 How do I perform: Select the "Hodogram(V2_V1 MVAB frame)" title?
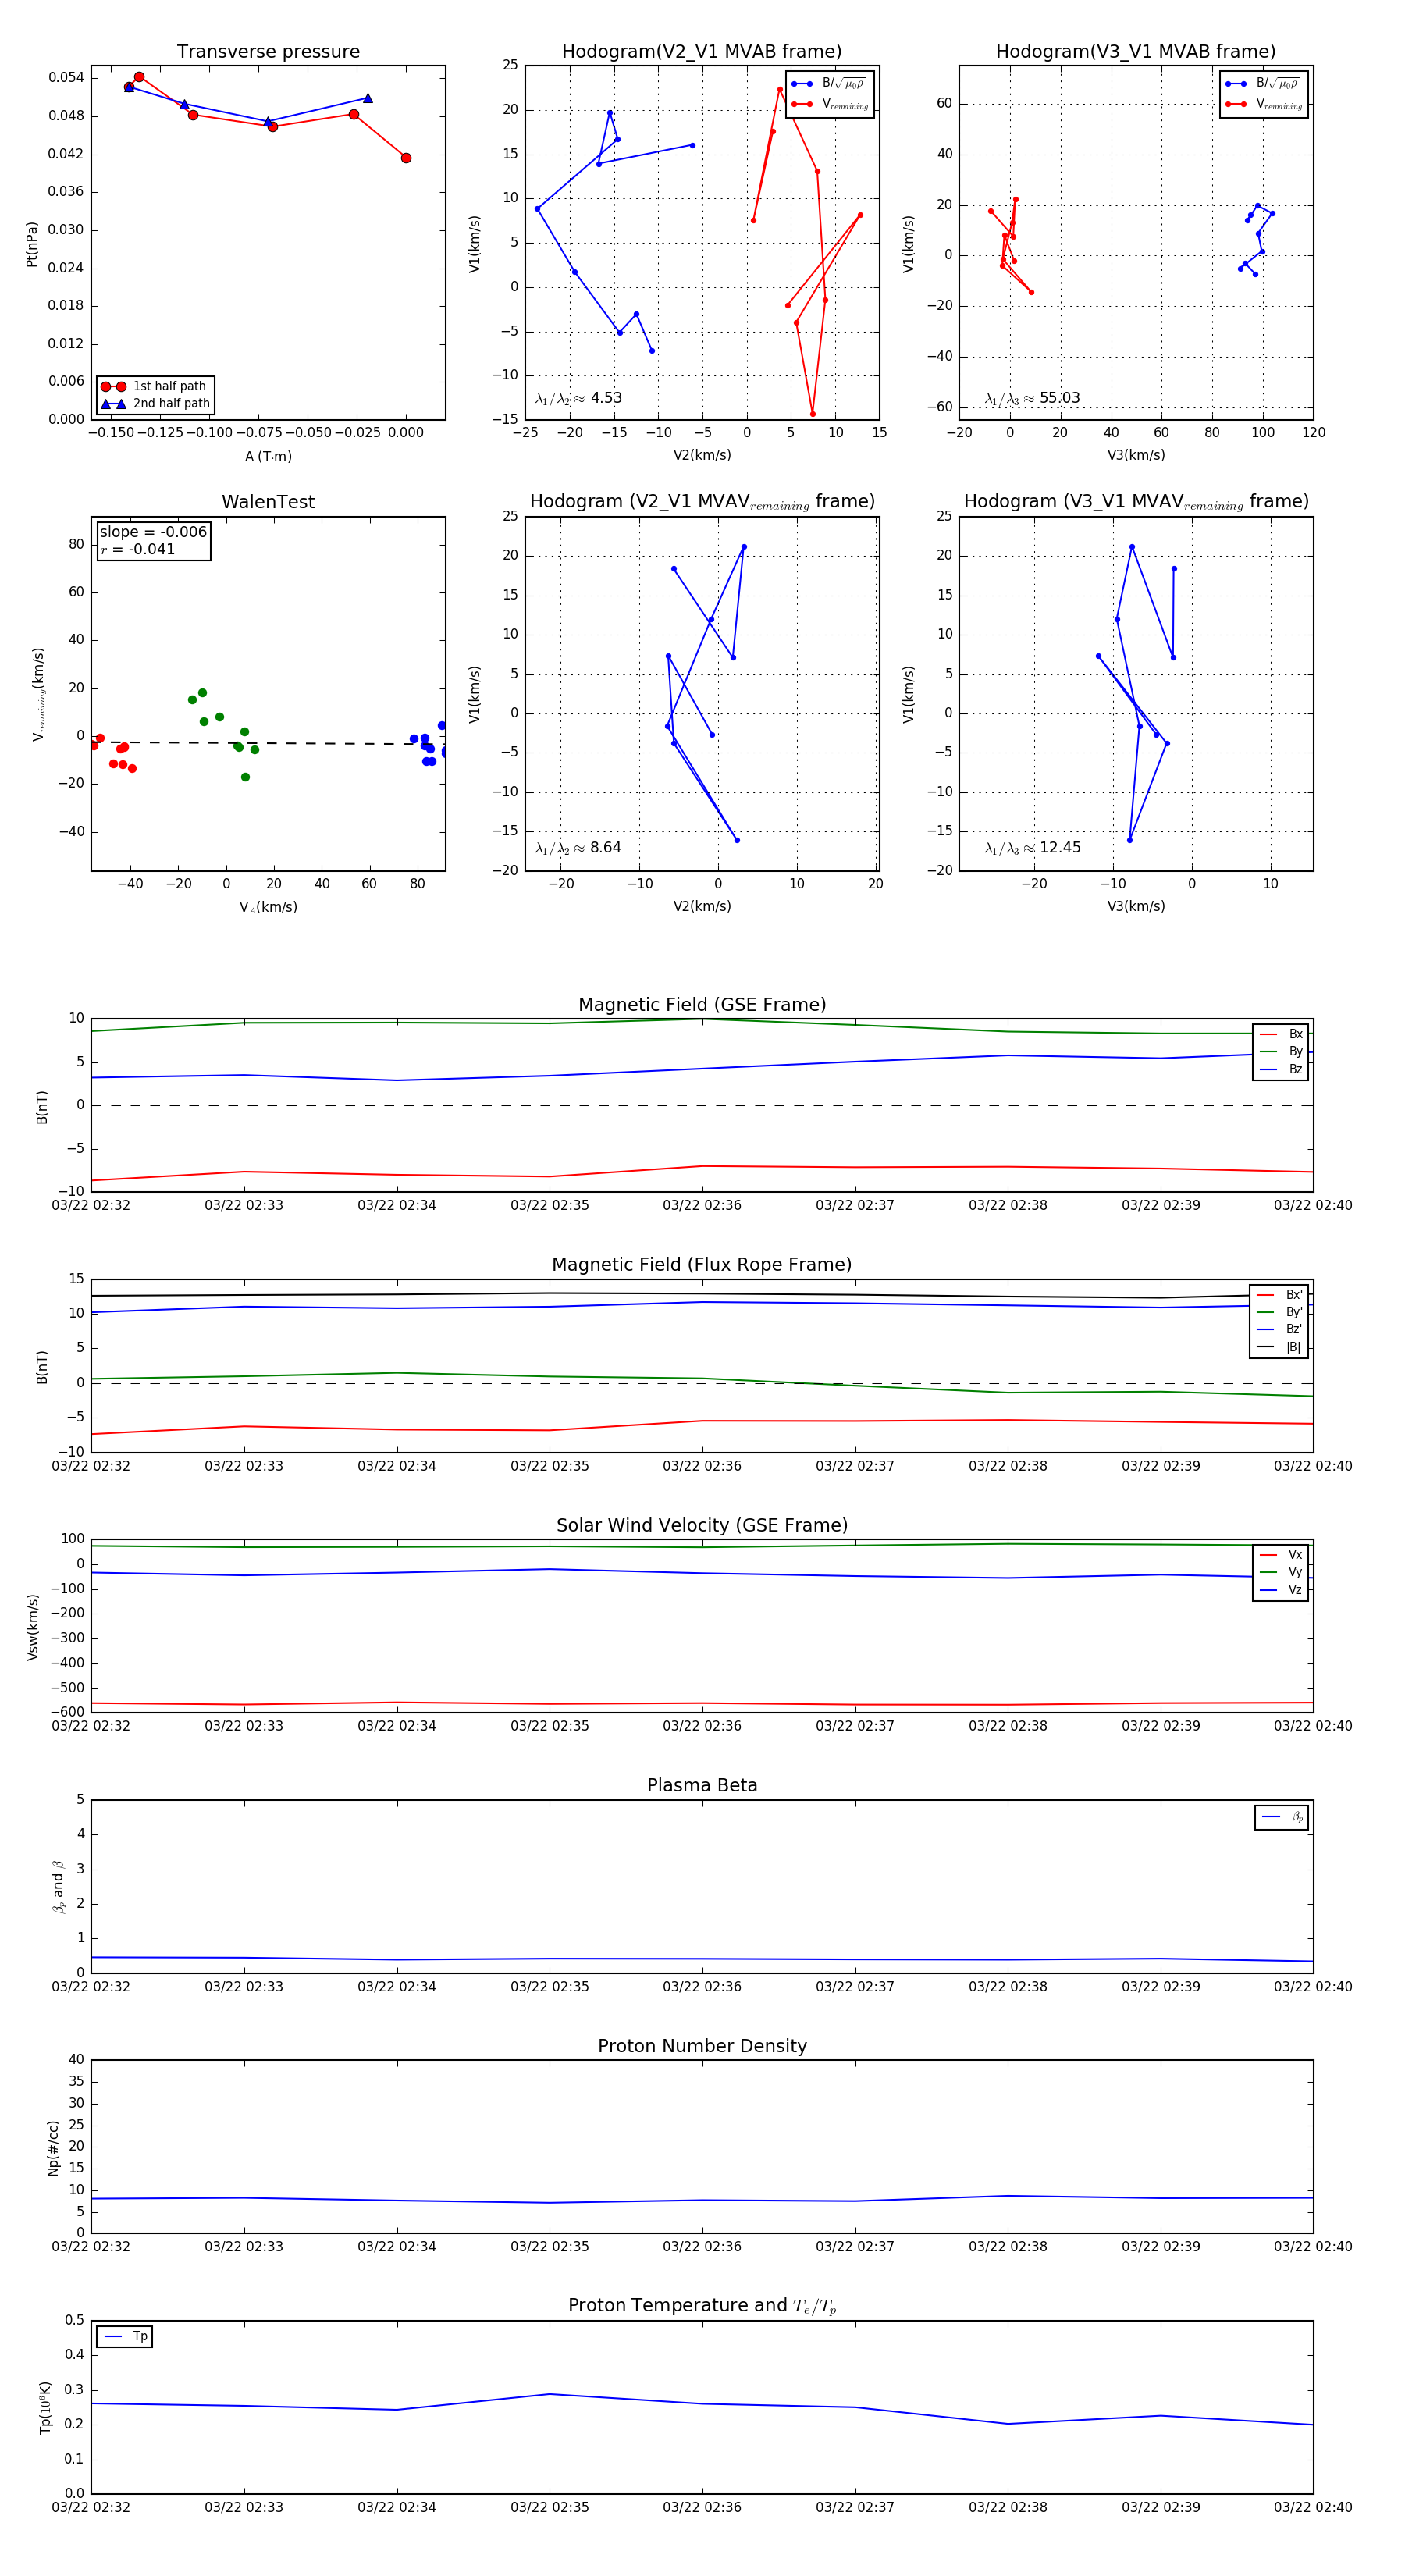pos(702,52)
